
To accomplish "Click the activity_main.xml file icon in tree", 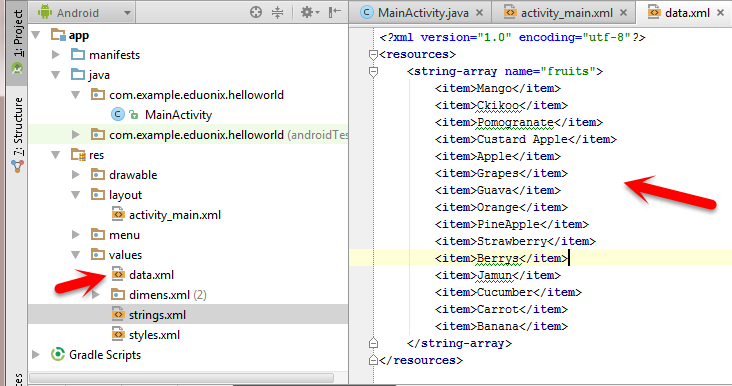I will [x=118, y=214].
